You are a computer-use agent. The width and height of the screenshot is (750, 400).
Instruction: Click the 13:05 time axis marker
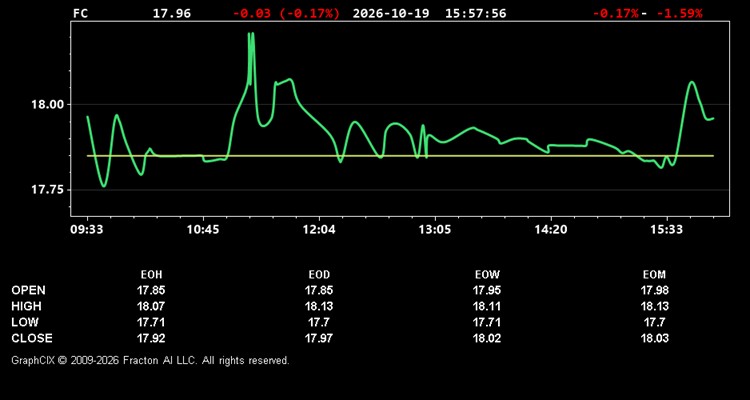coord(435,230)
